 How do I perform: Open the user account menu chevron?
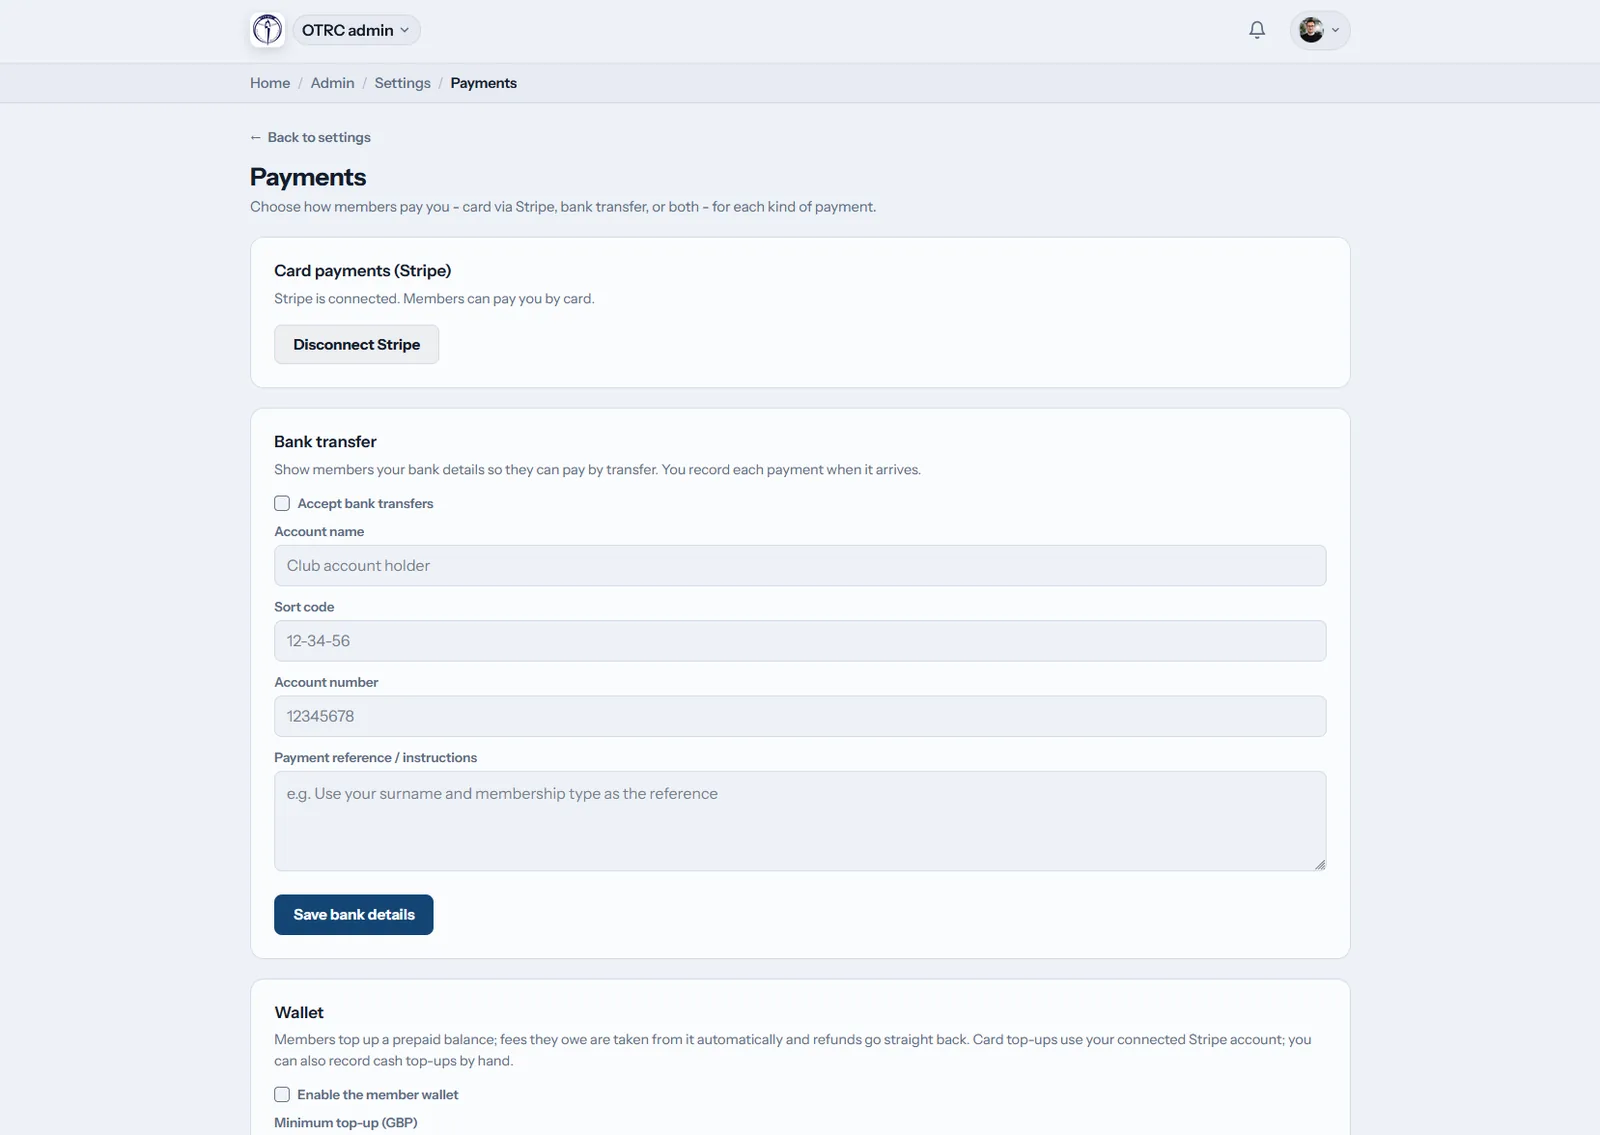point(1335,30)
